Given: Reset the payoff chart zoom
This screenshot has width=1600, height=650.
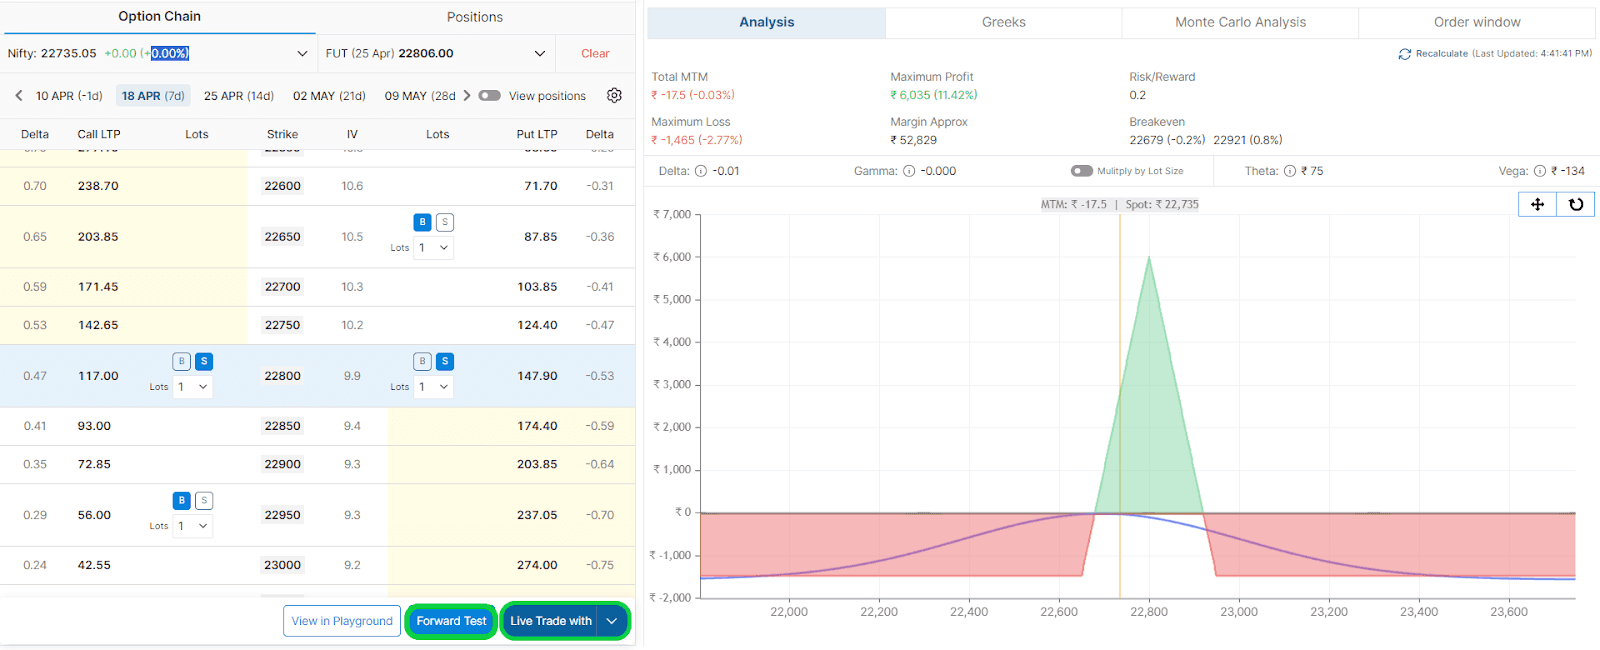Looking at the screenshot, I should 1576,204.
